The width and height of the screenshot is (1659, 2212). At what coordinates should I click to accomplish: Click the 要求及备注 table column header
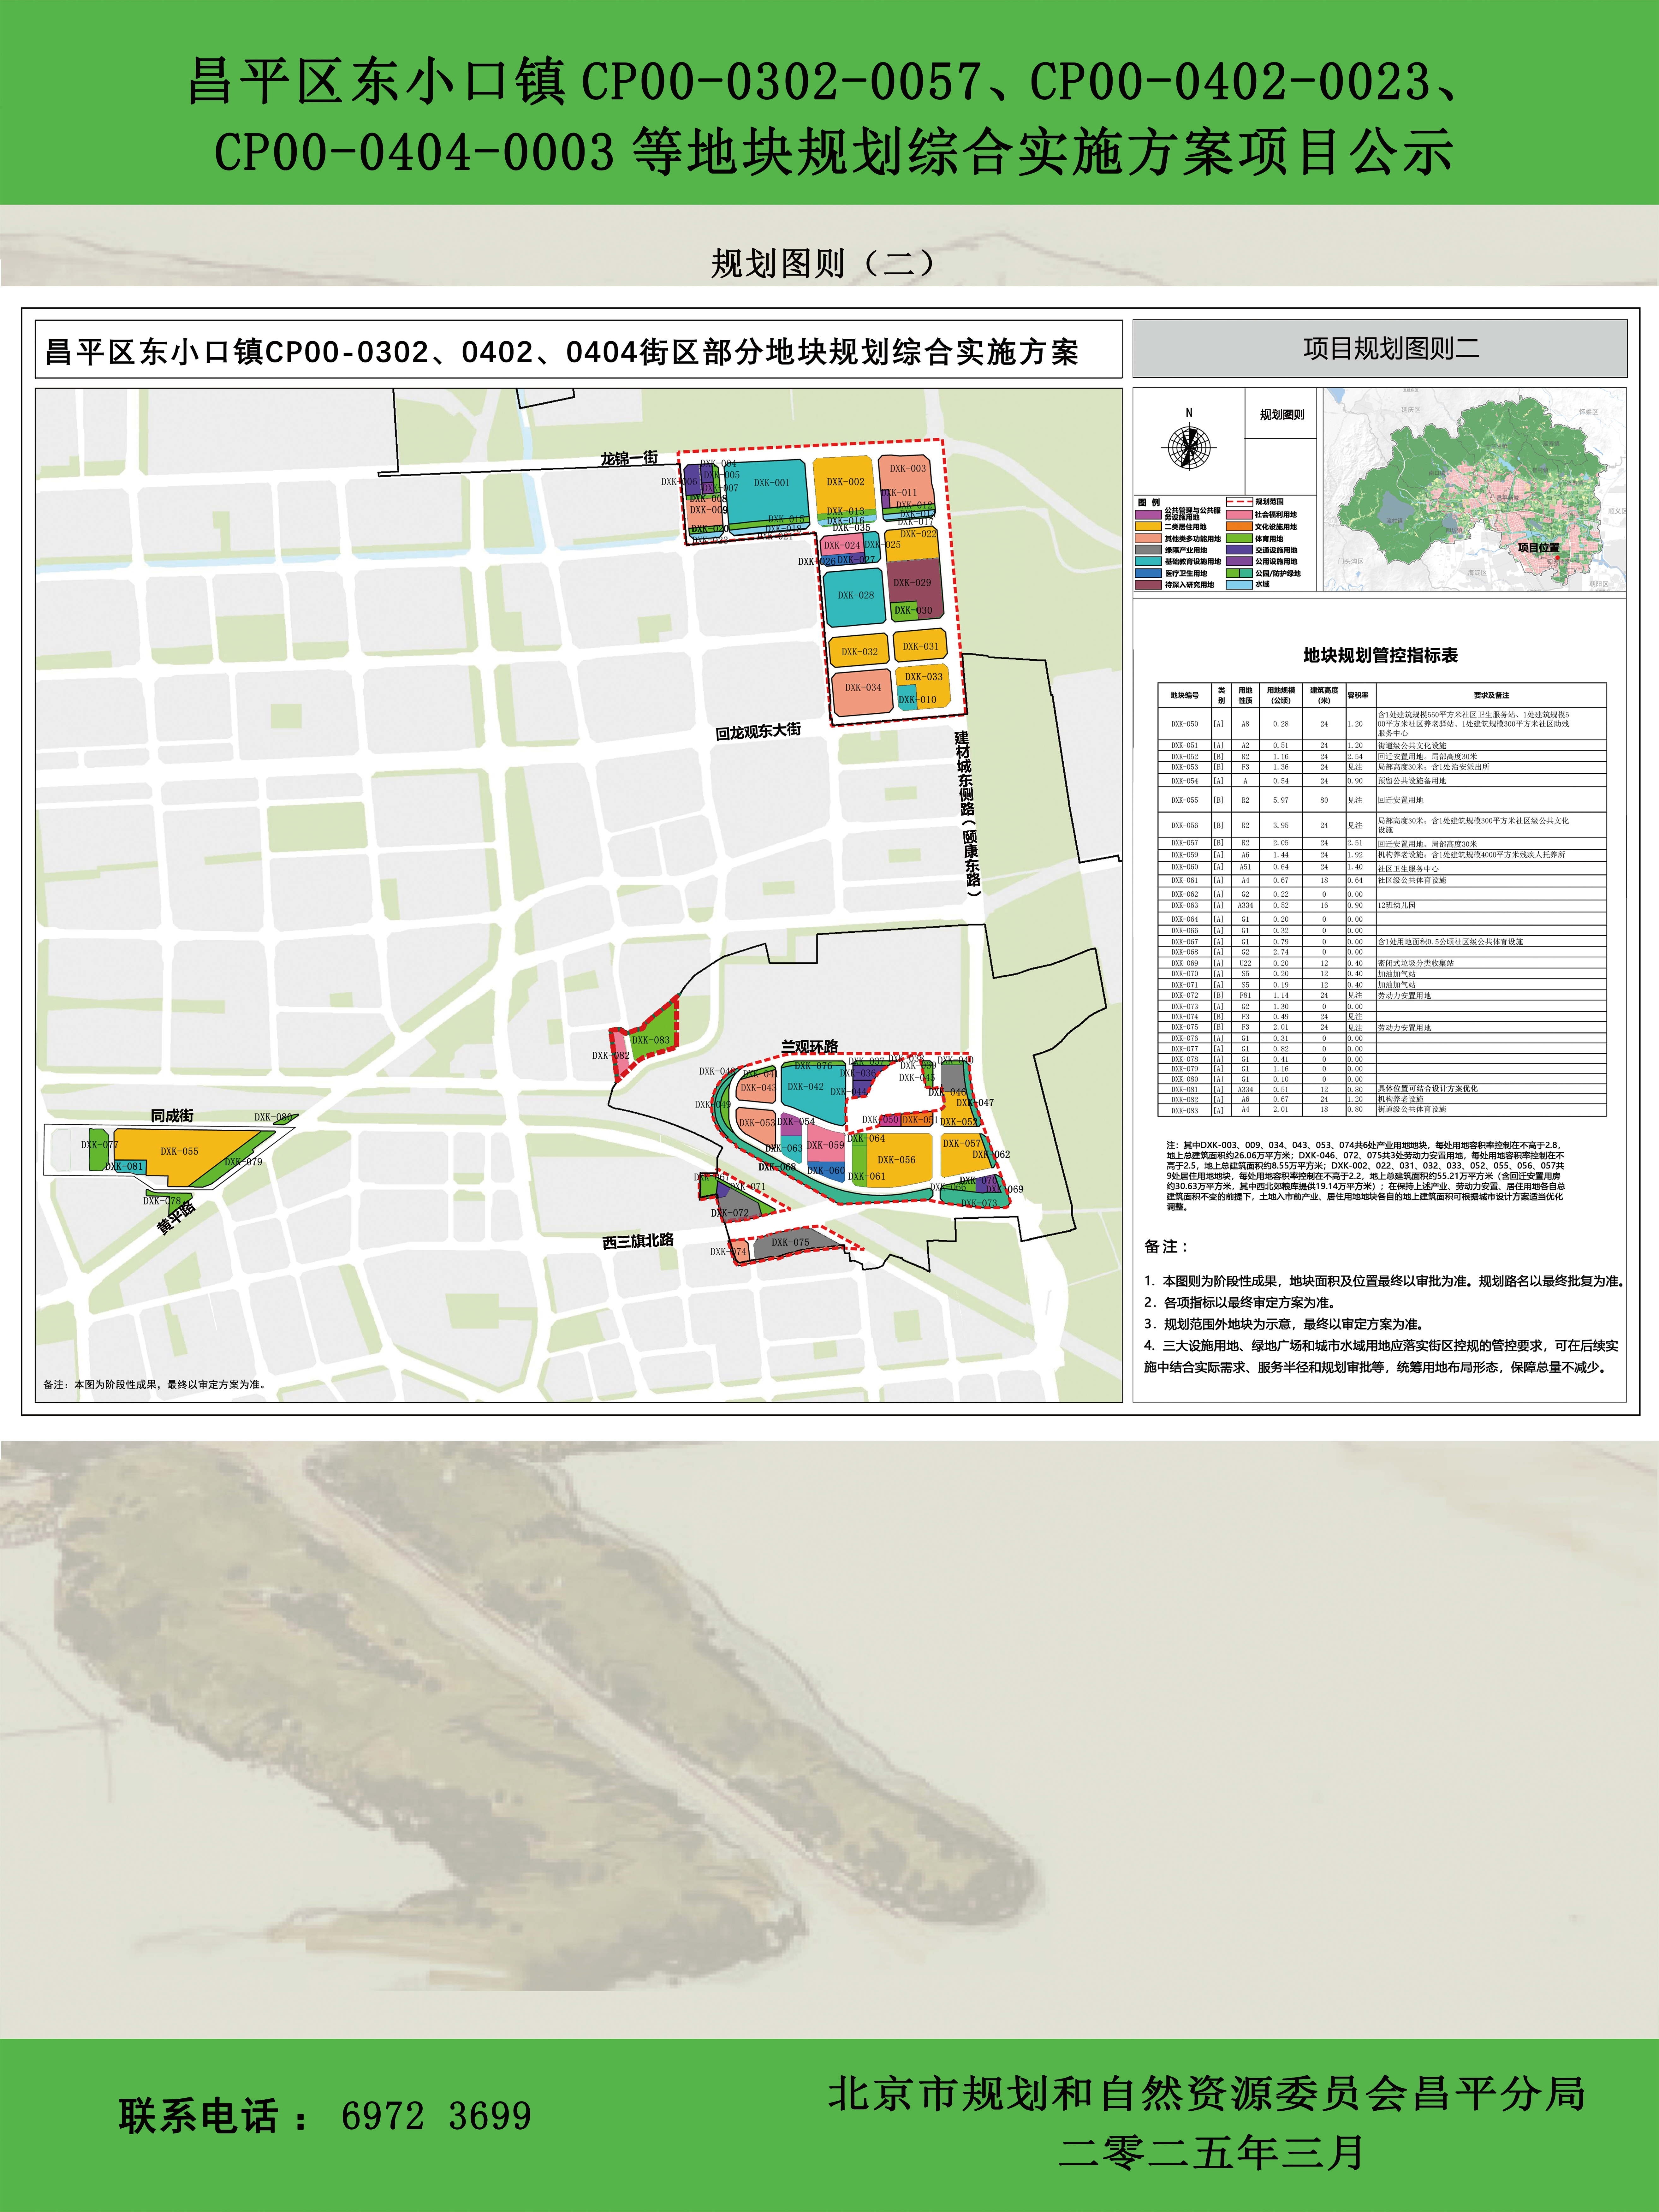point(1491,695)
